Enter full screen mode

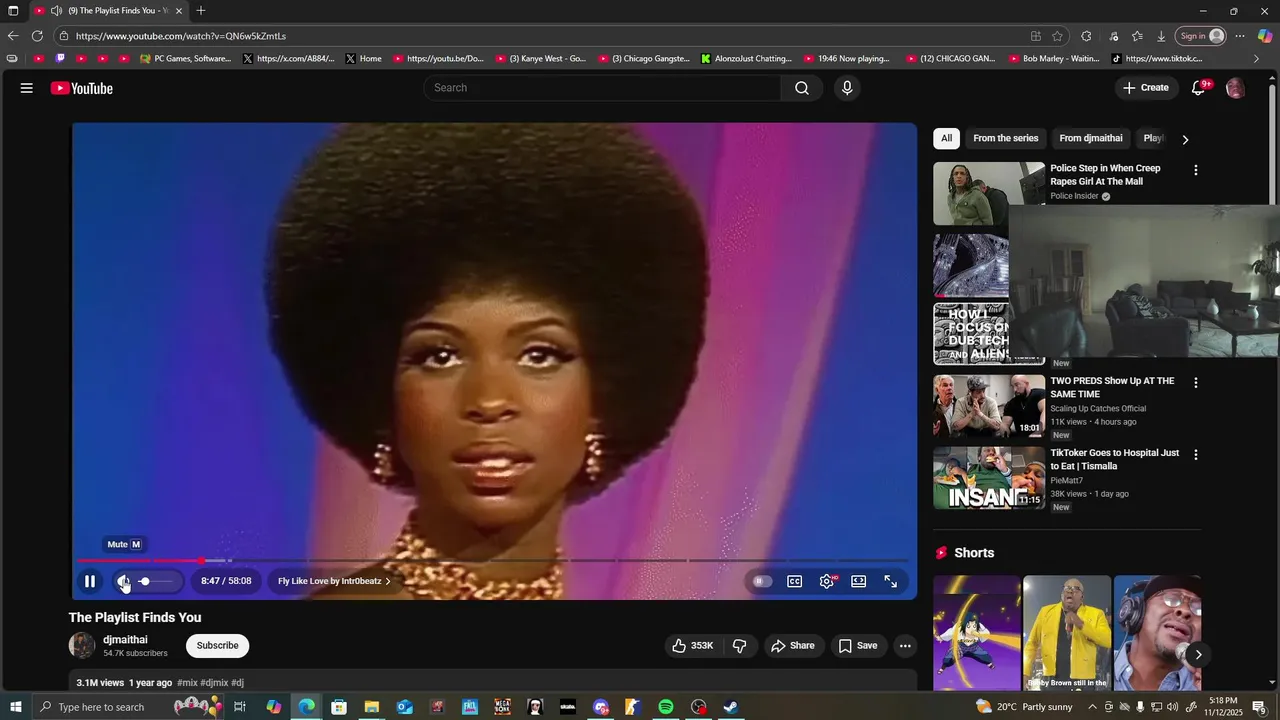891,581
